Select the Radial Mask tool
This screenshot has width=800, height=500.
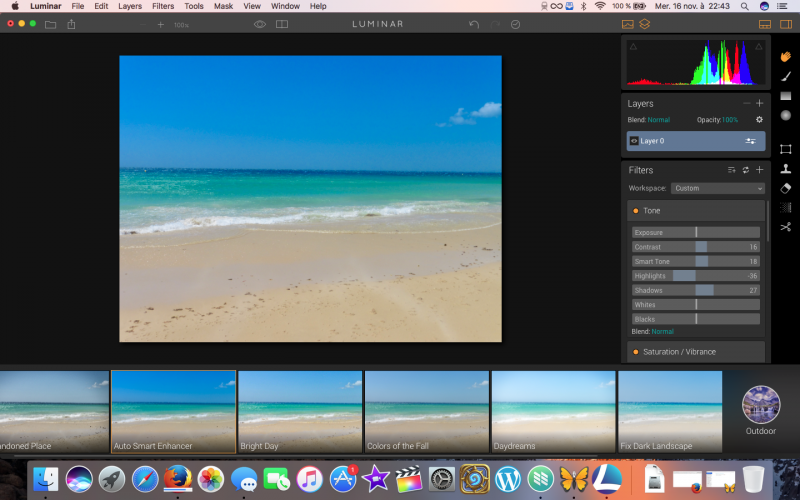[786, 115]
